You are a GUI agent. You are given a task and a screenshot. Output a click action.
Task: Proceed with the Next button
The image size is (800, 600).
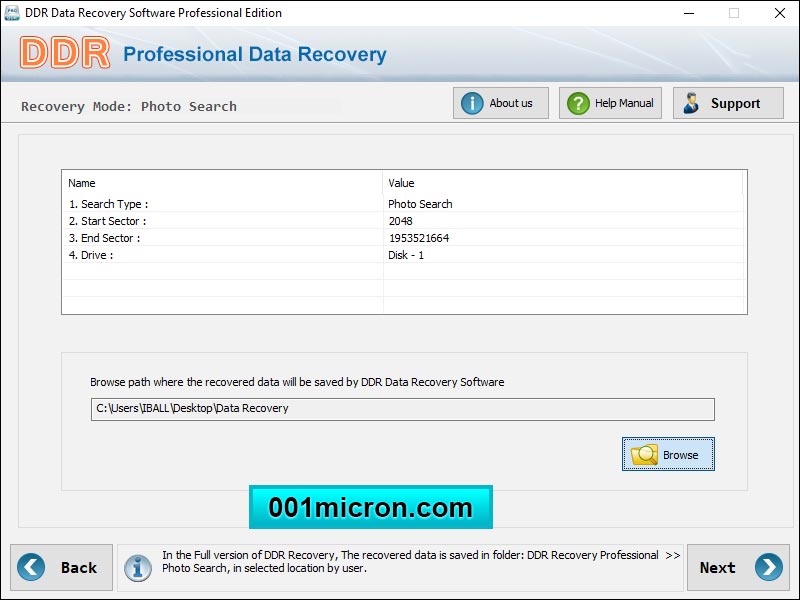pos(738,567)
